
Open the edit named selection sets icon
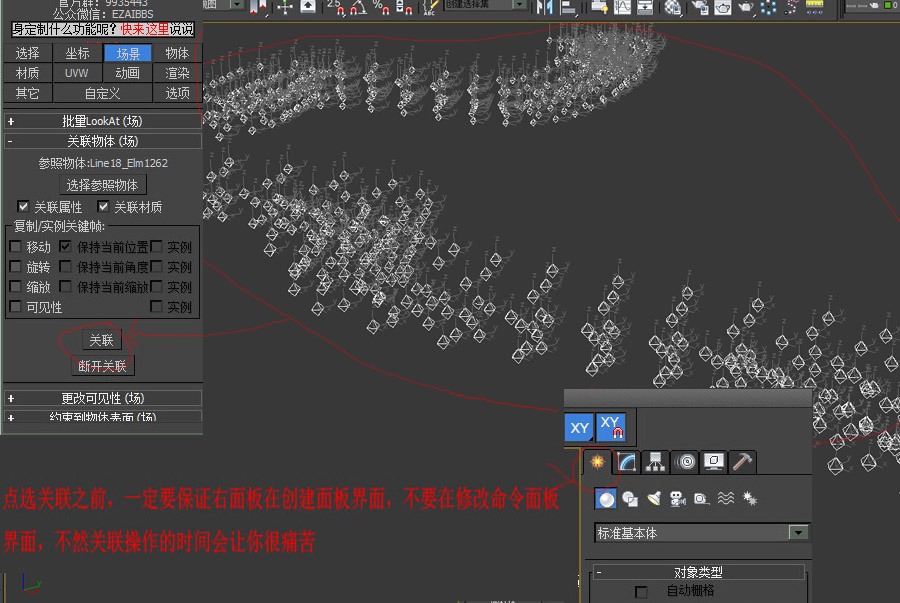point(430,7)
